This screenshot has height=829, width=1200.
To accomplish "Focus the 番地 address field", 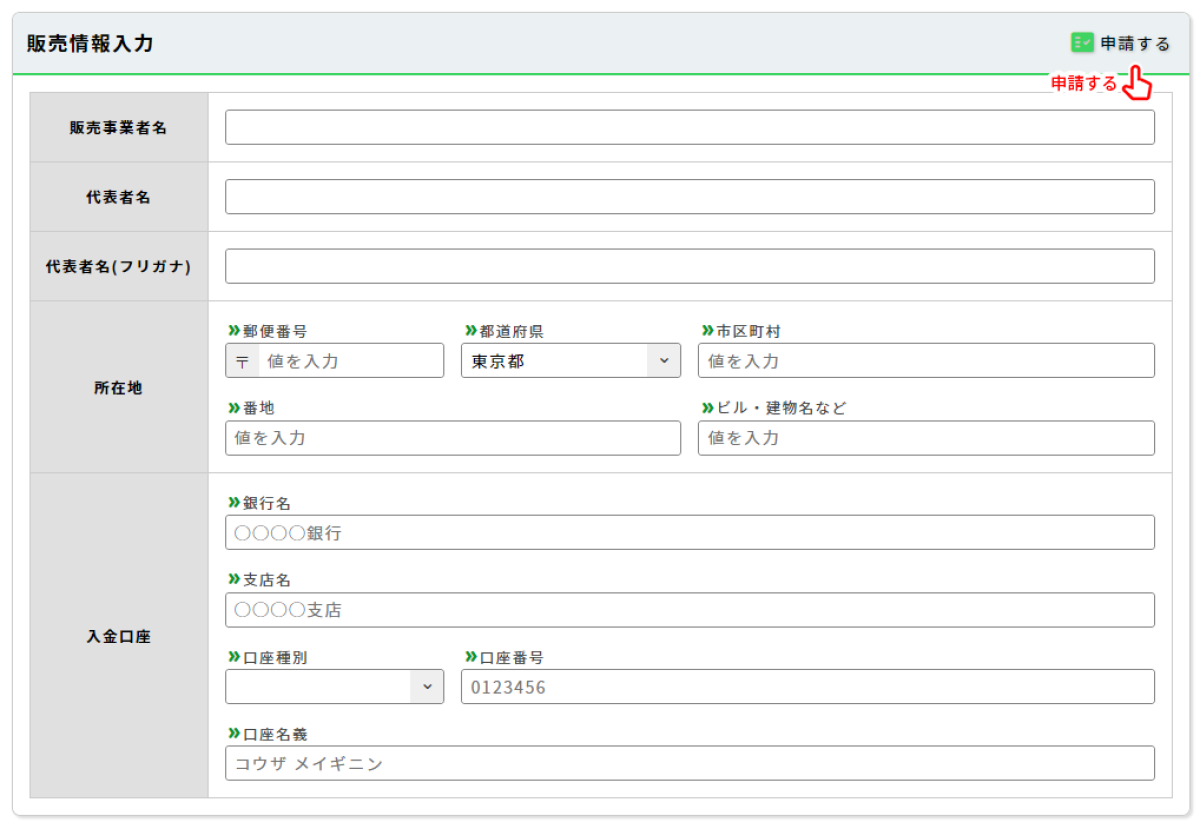I will point(452,438).
